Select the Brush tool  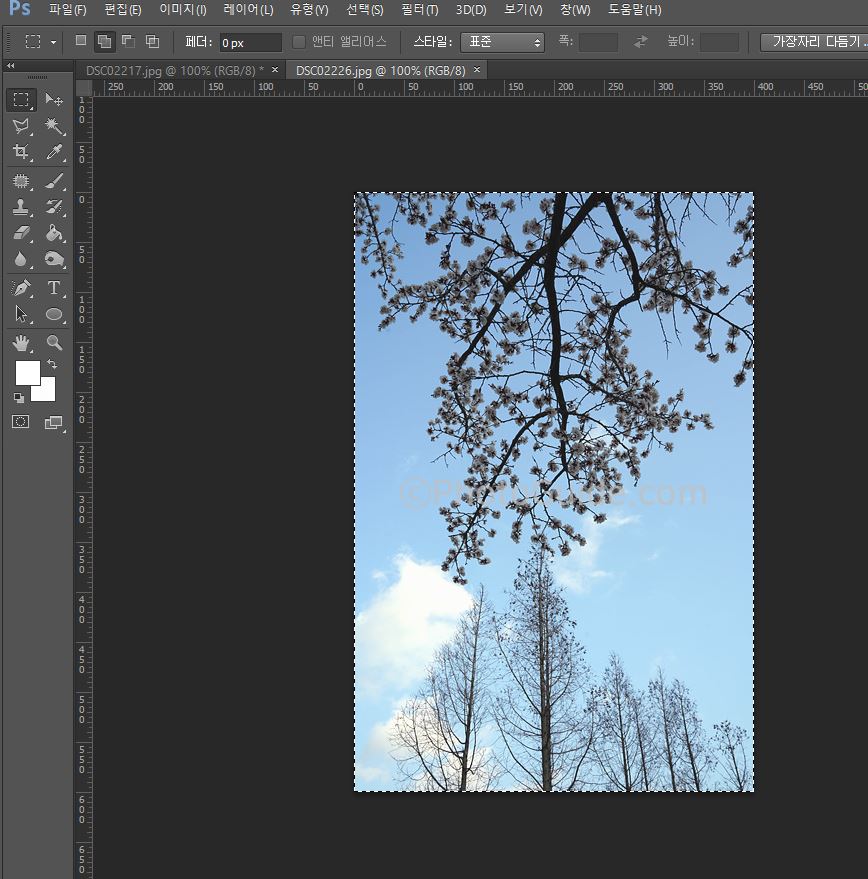click(54, 181)
